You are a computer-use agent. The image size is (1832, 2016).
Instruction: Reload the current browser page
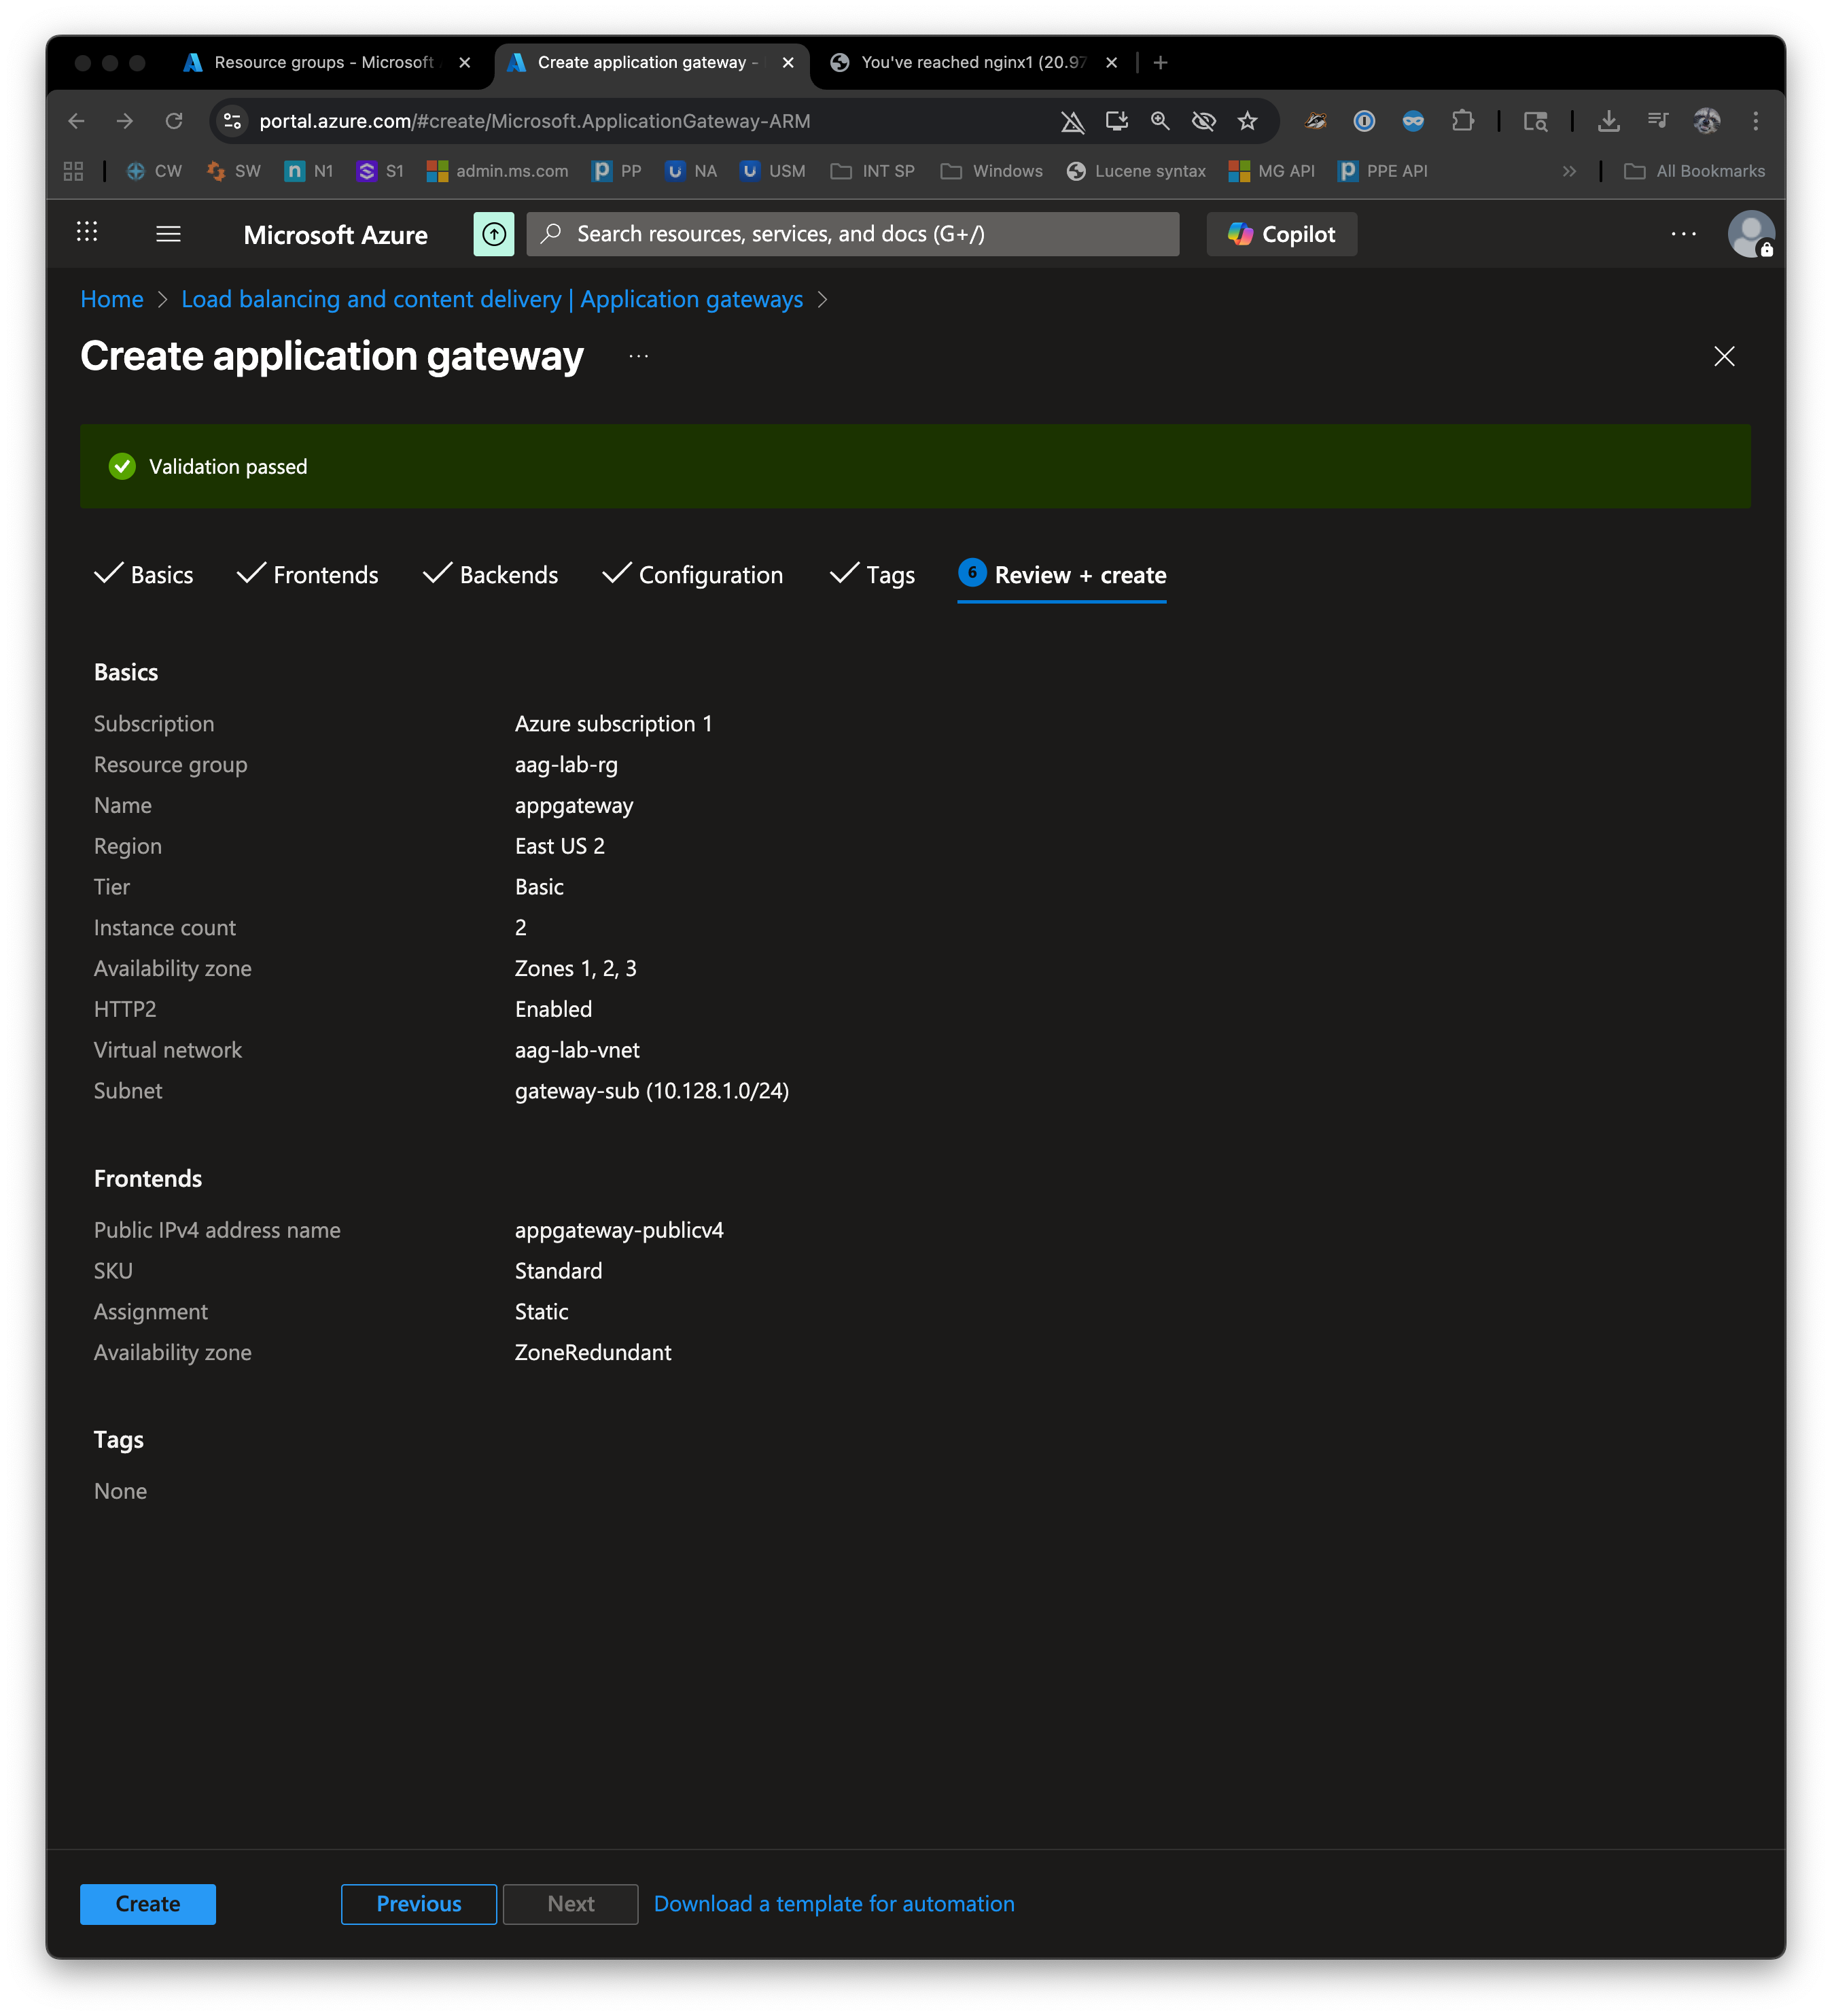174,121
